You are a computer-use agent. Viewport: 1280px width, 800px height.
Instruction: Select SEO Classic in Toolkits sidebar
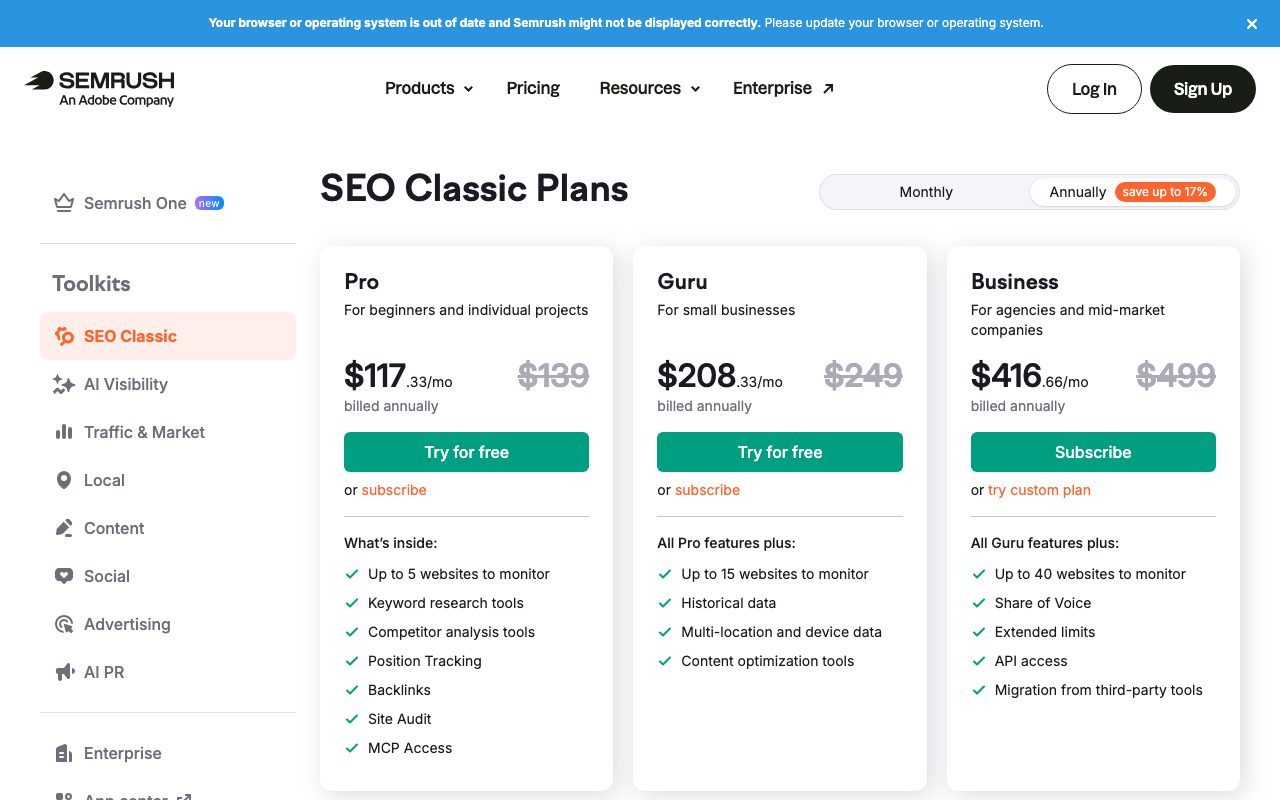168,336
